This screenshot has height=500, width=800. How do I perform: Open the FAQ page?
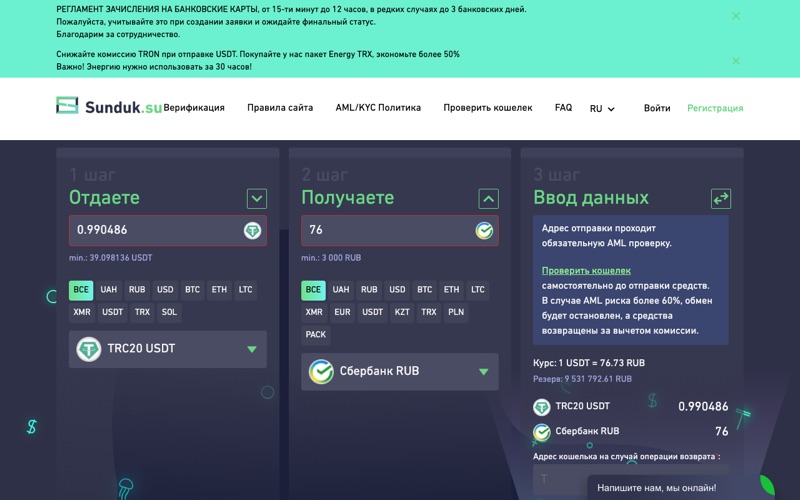(x=563, y=108)
